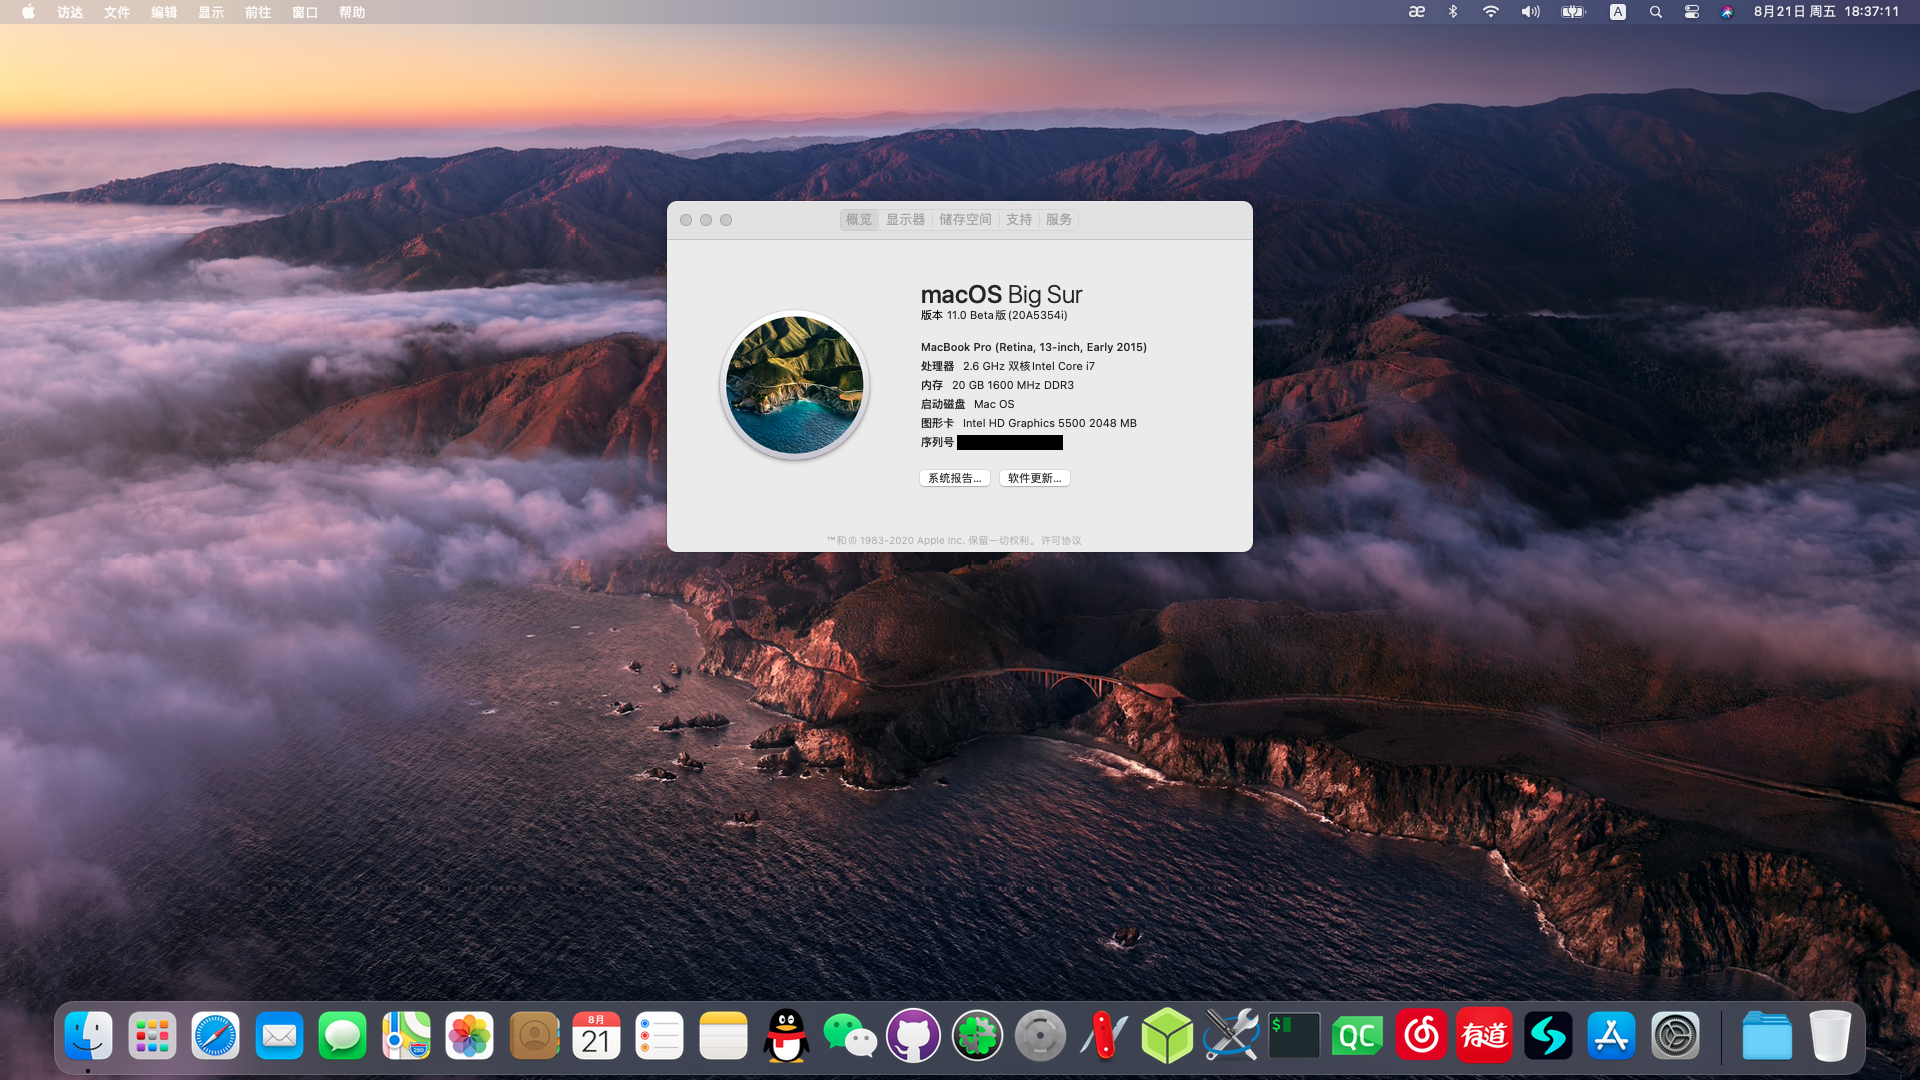
Task: Open the green QC app in Dock
Action: (x=1358, y=1036)
